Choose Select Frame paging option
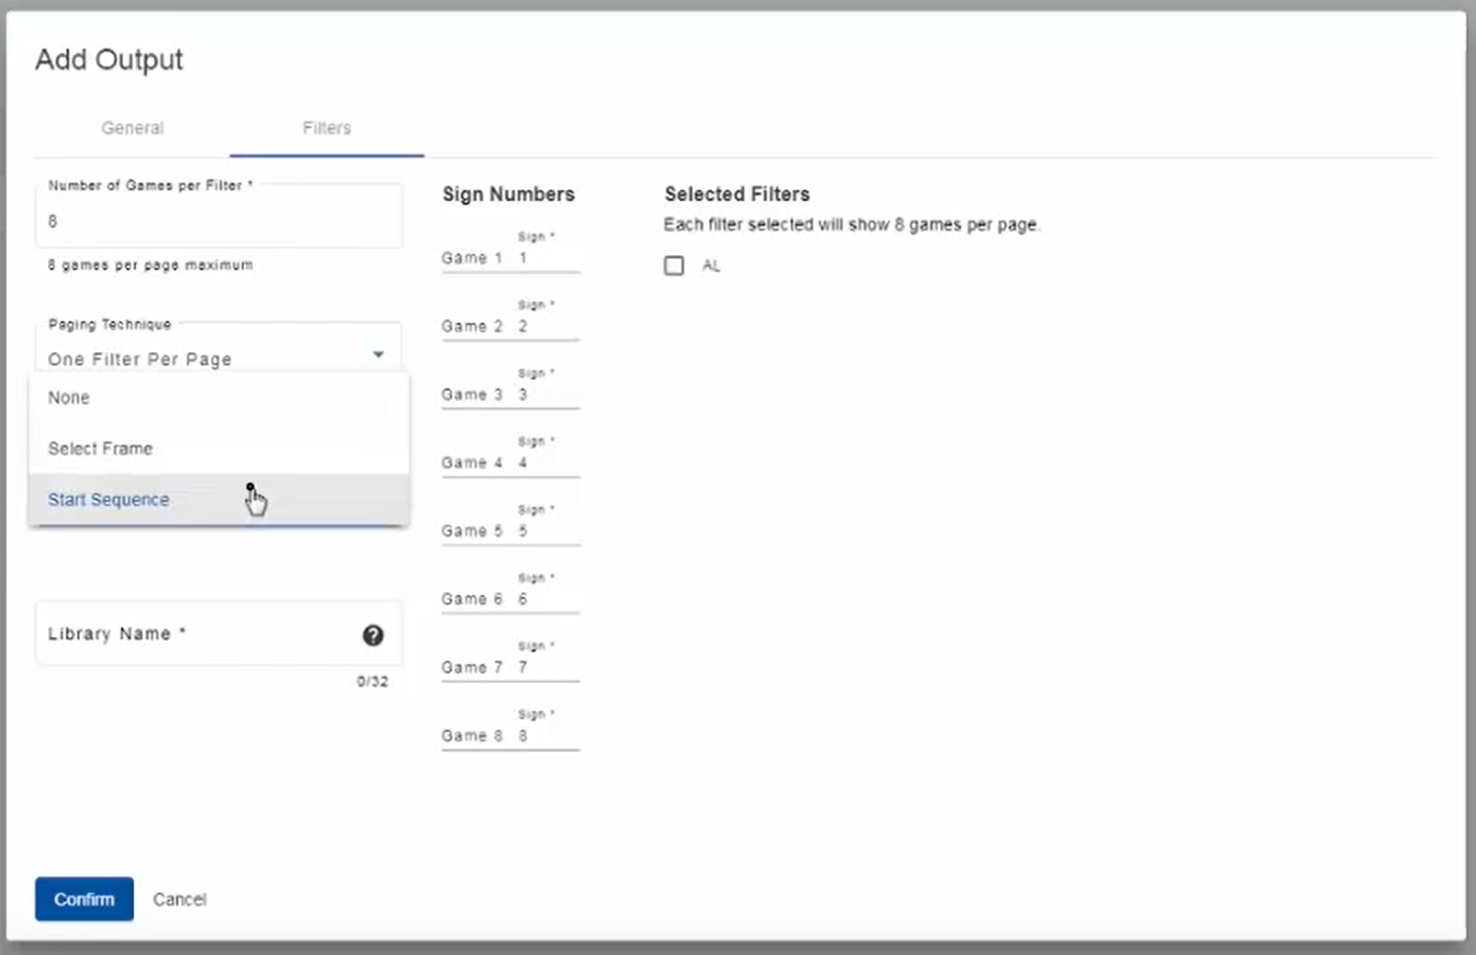 coord(100,449)
